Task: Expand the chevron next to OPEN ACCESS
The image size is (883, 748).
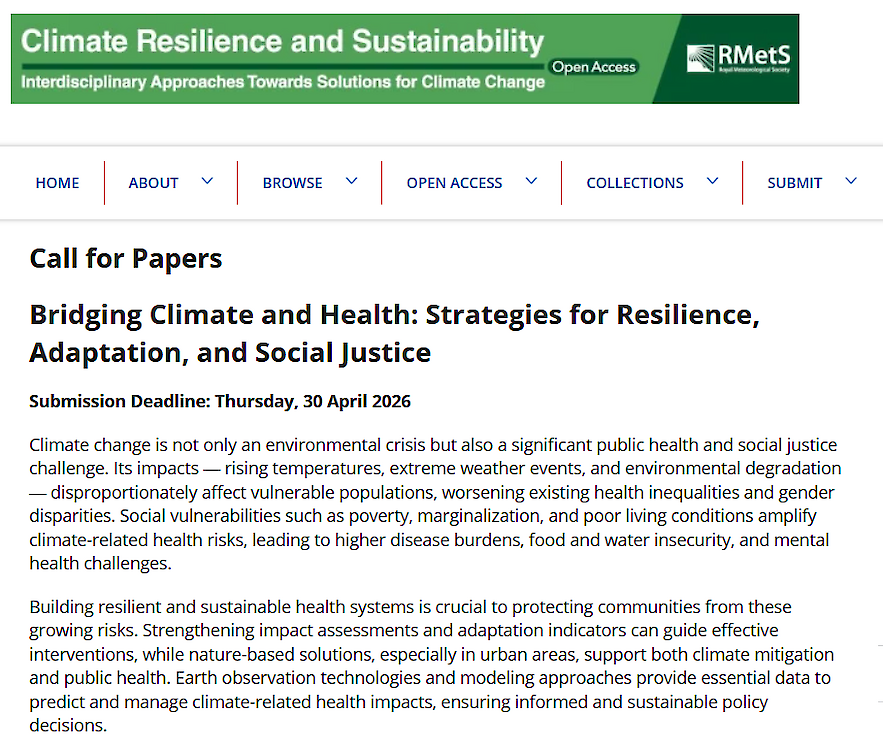Action: click(x=531, y=182)
